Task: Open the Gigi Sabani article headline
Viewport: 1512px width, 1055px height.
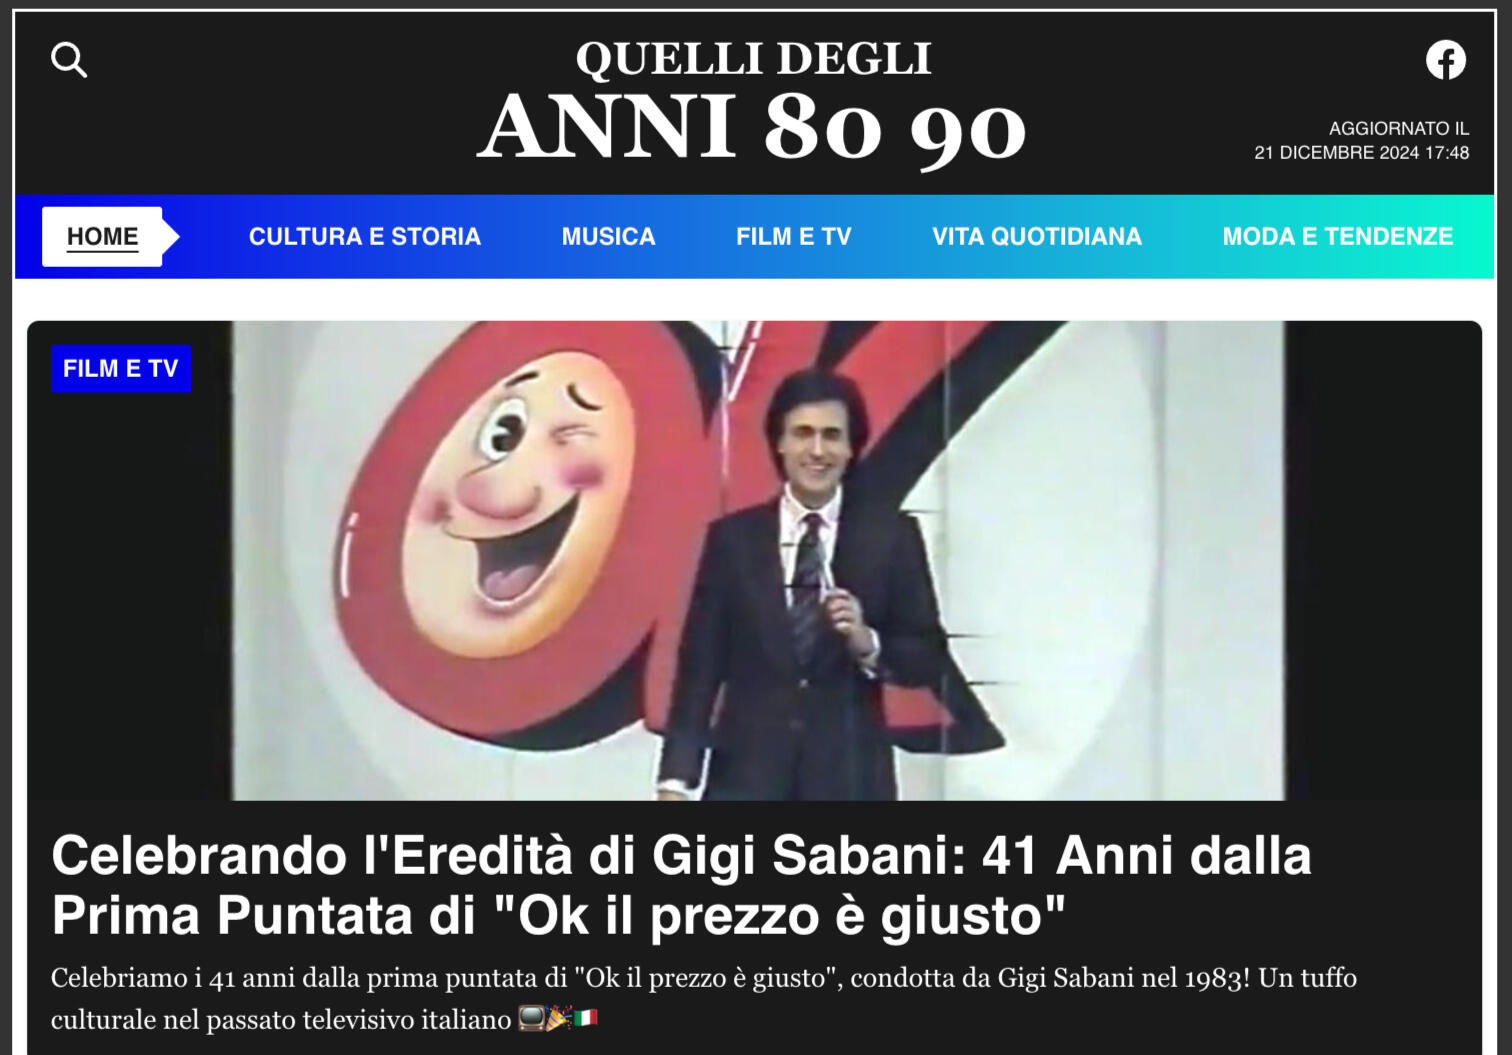Action: [681, 885]
